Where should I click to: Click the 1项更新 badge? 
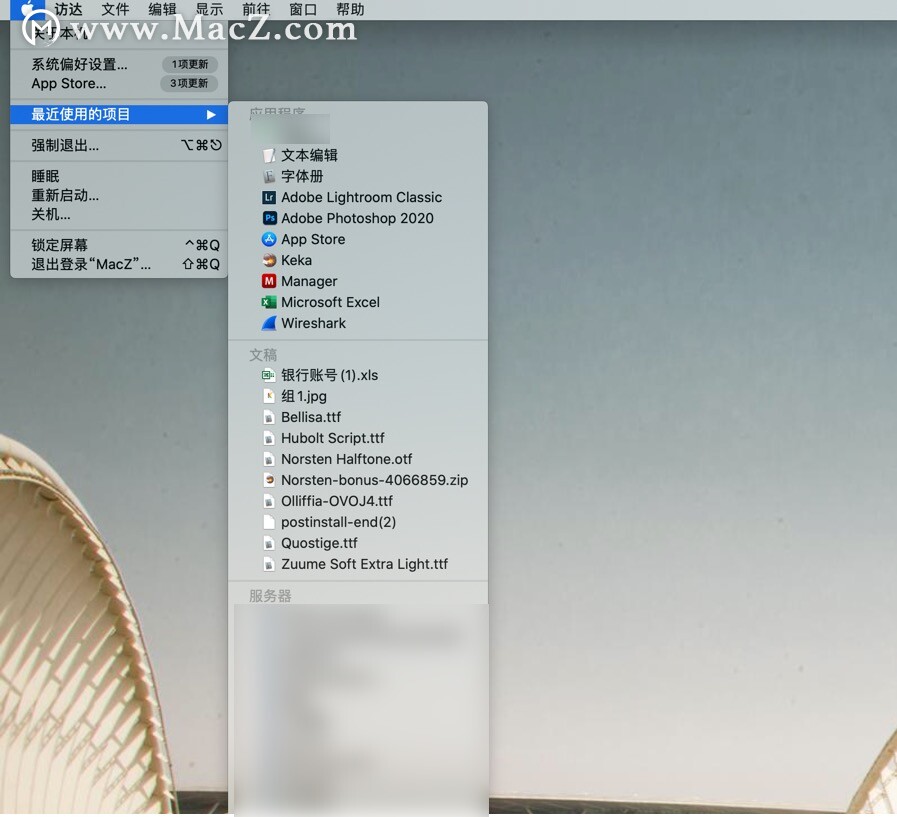coord(190,64)
